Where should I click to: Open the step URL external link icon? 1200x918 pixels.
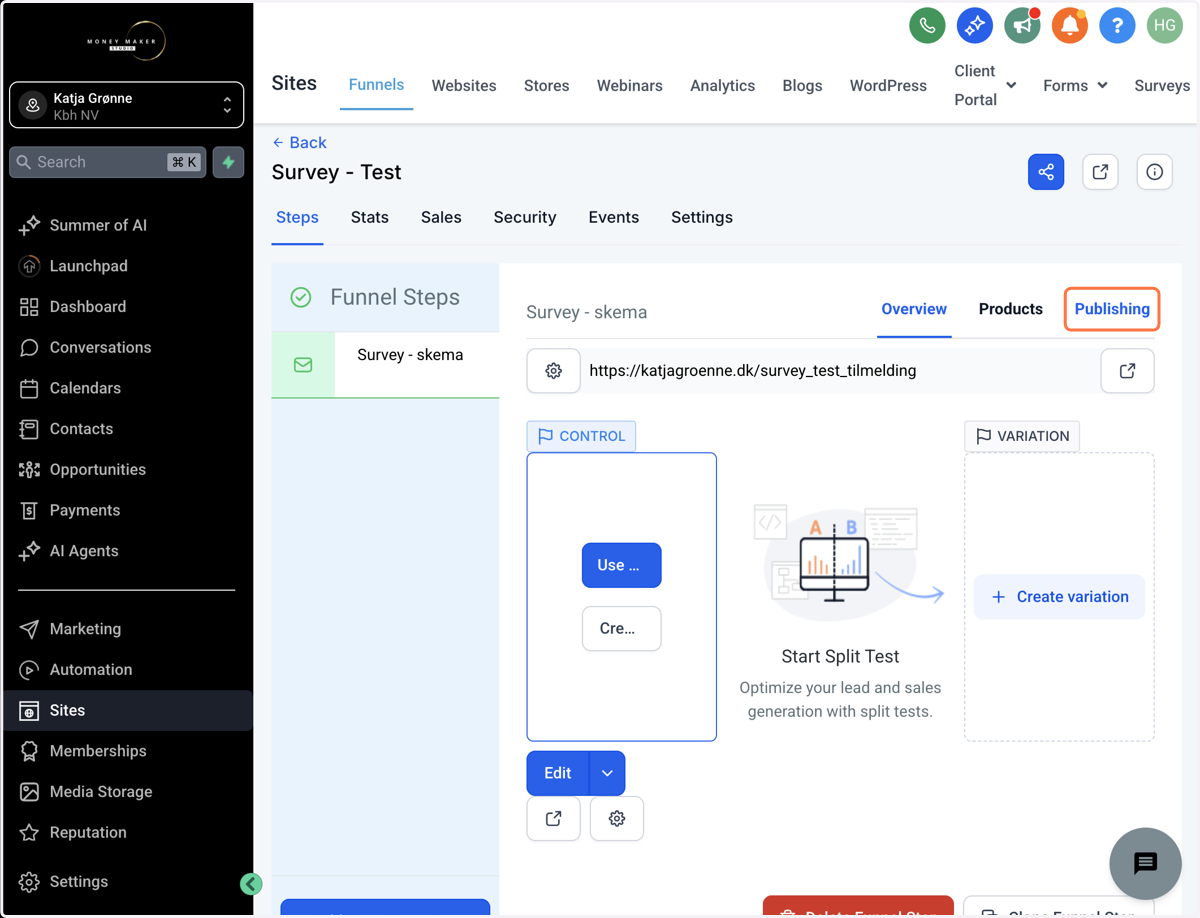(x=1127, y=371)
